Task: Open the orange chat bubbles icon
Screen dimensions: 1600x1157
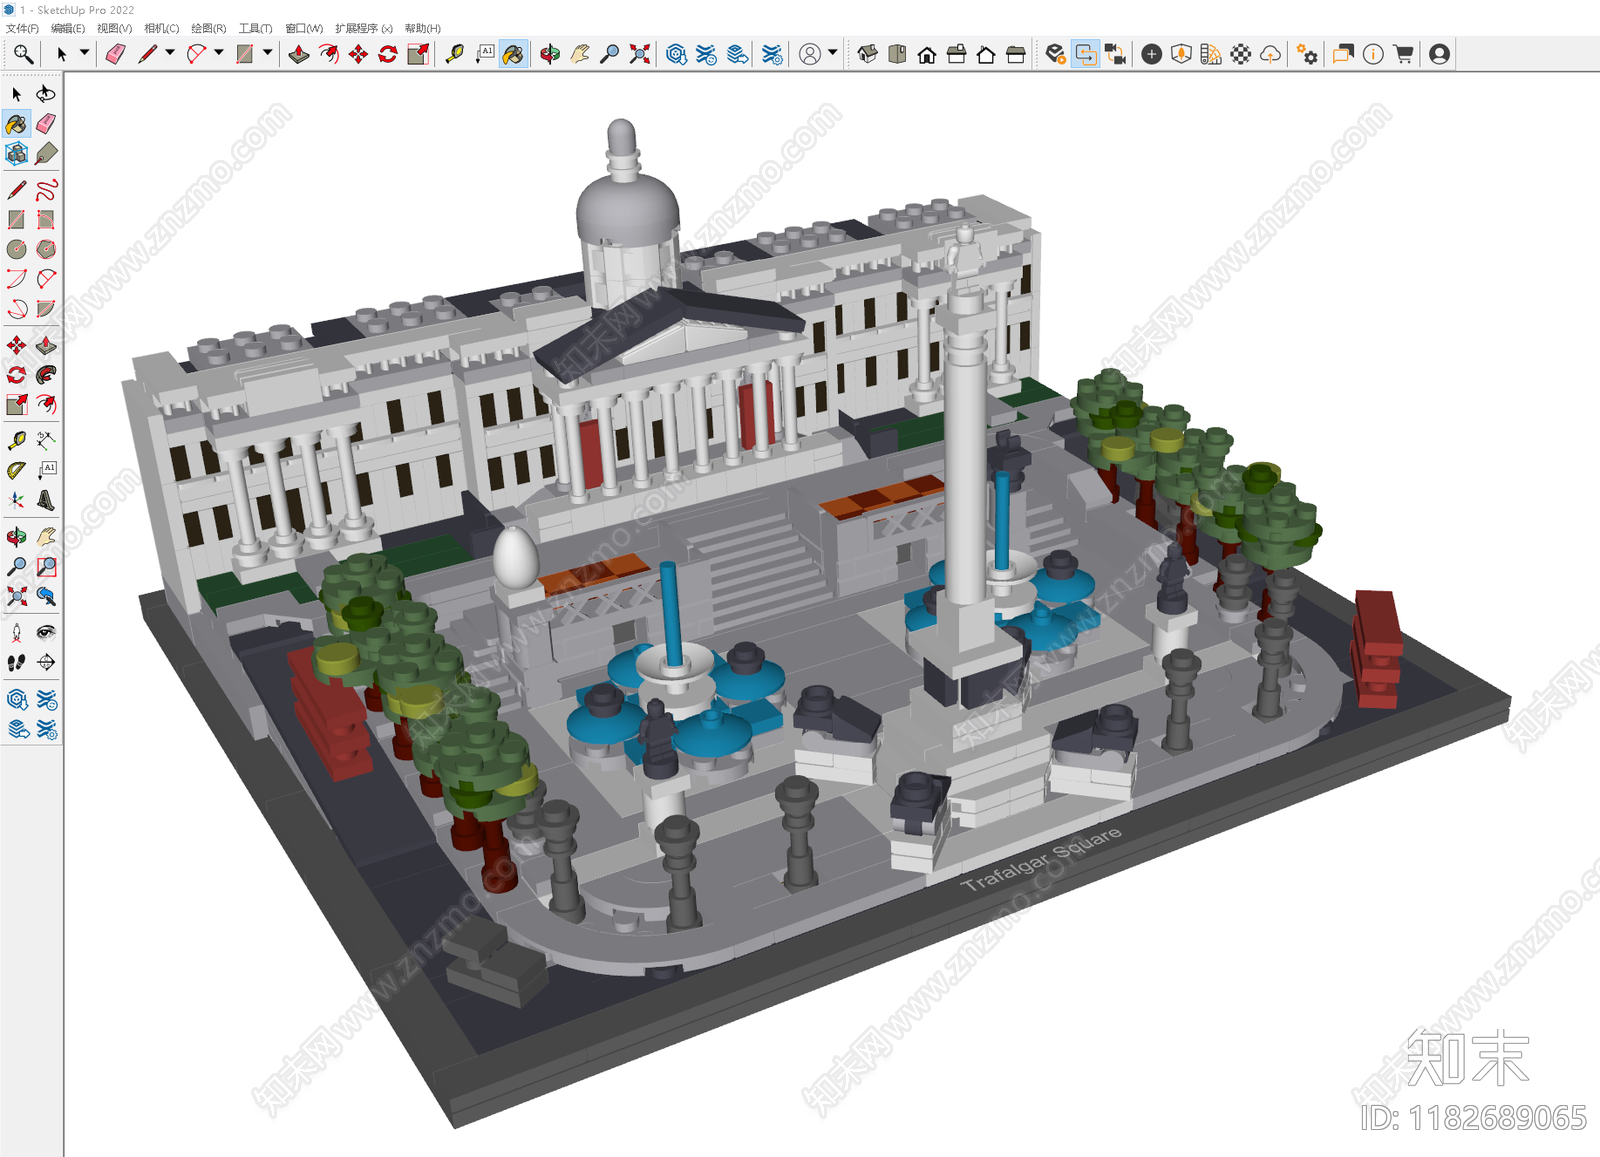Action: click(x=1343, y=54)
